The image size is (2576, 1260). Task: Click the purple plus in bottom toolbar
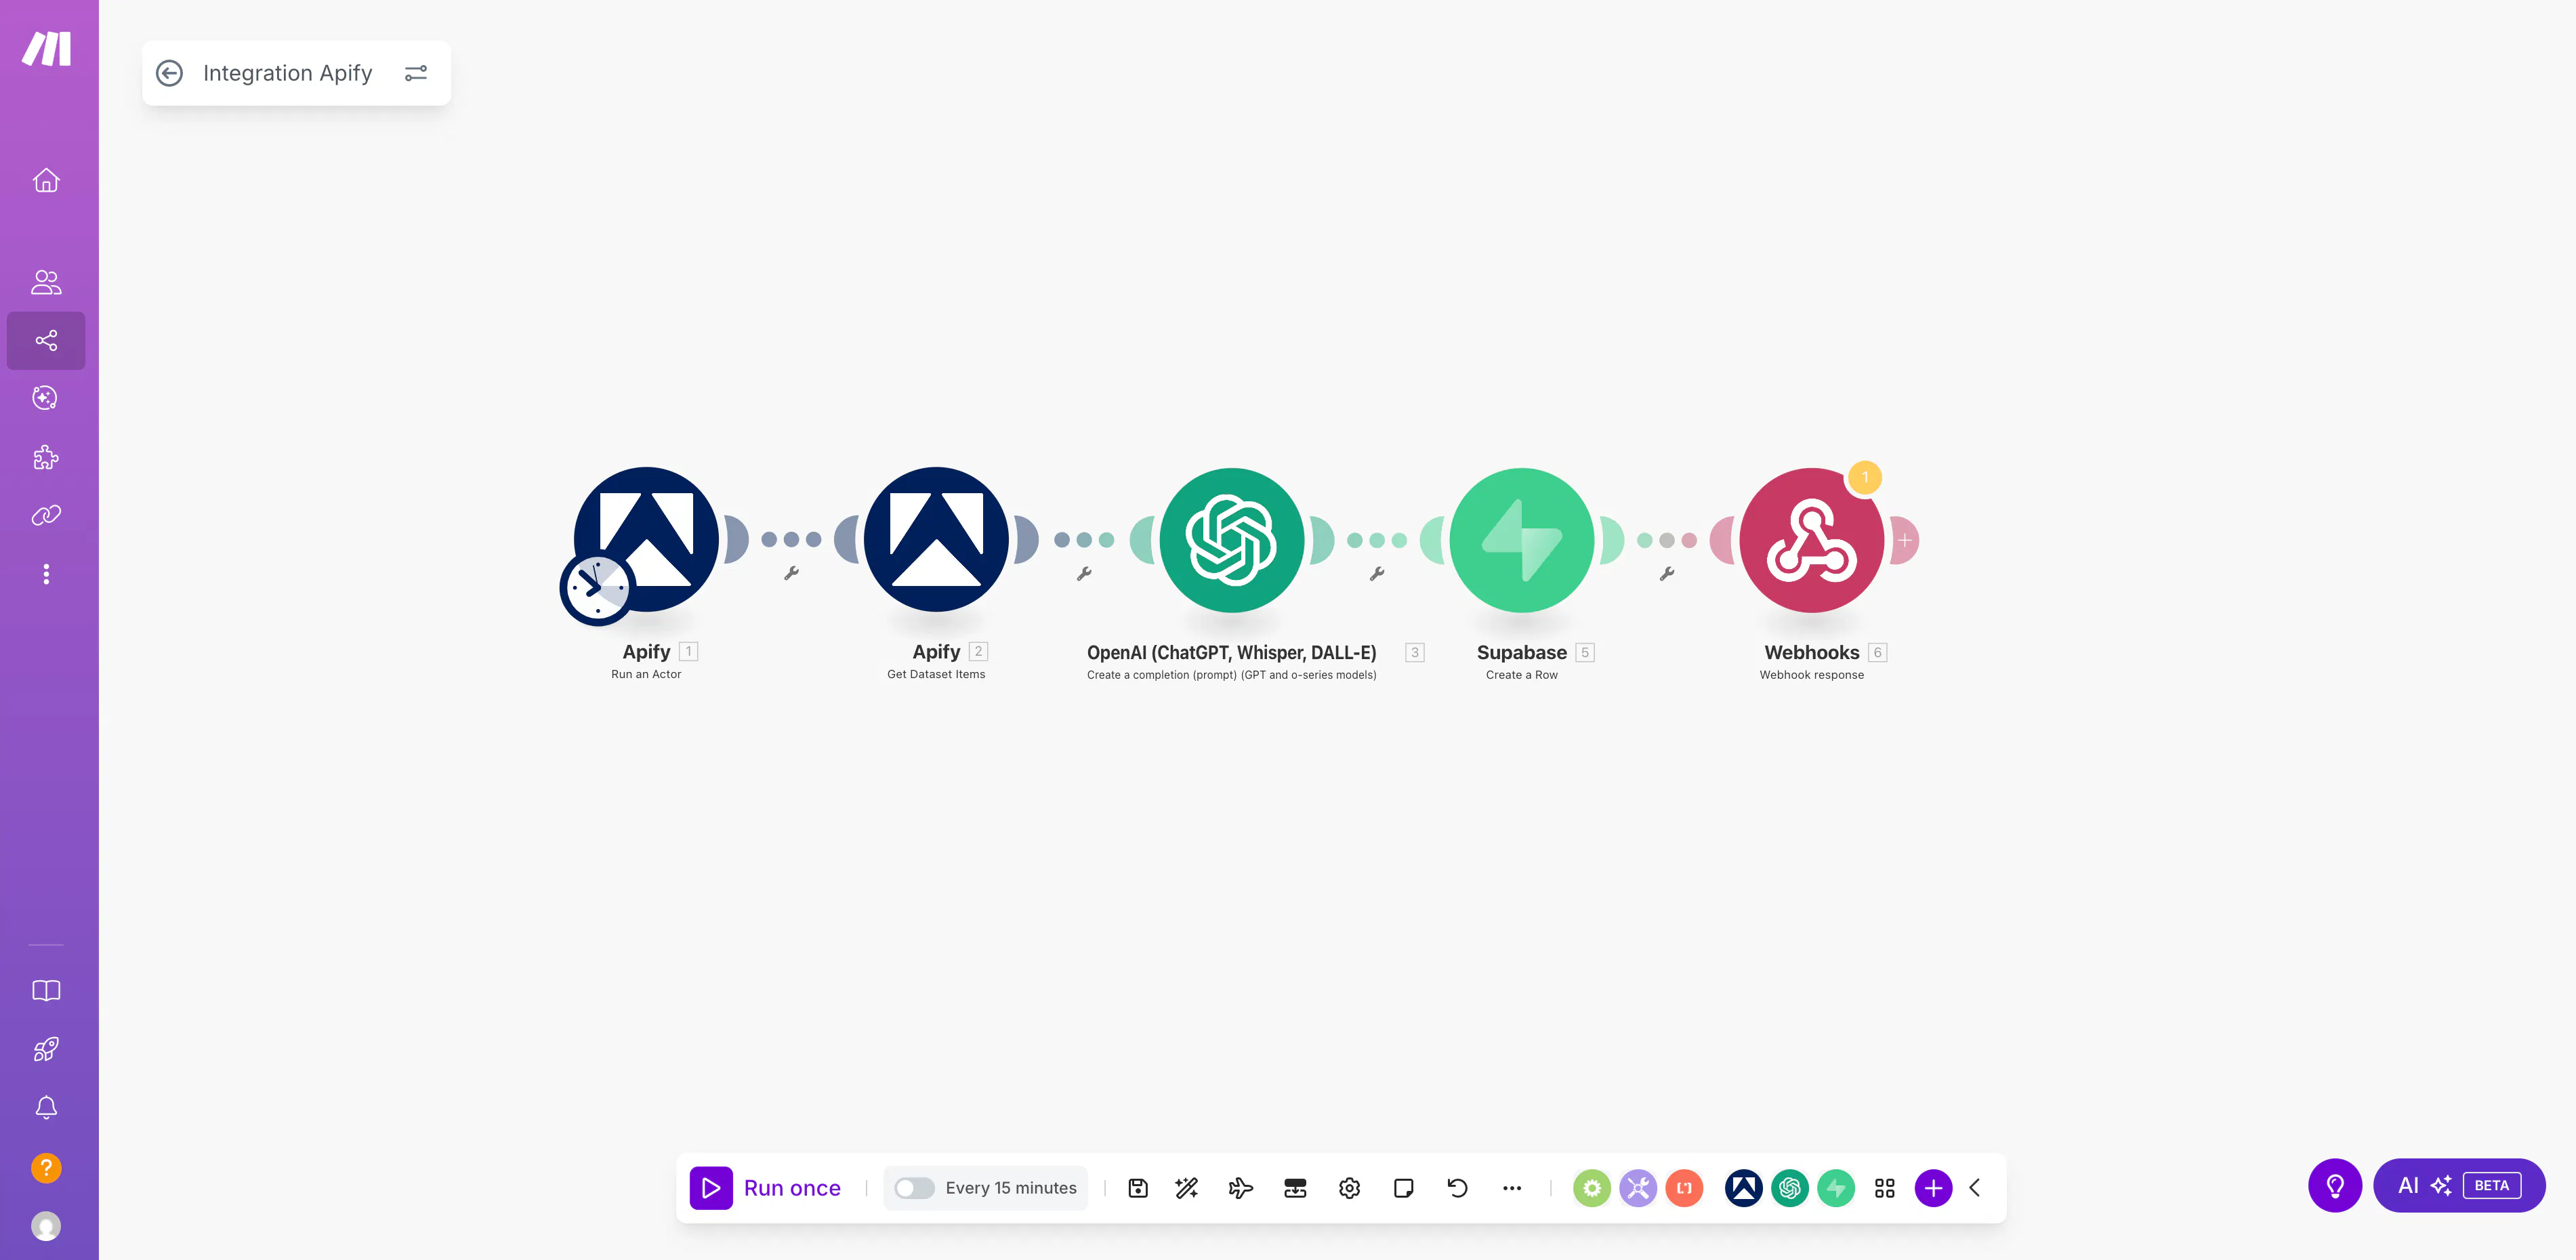tap(1933, 1188)
